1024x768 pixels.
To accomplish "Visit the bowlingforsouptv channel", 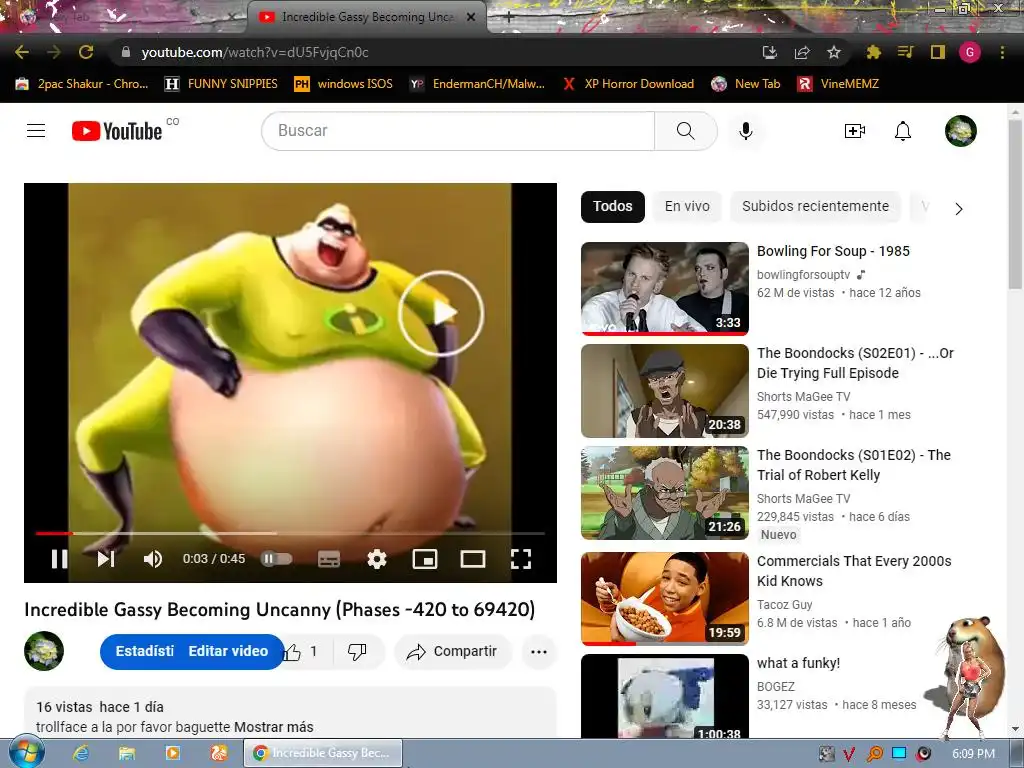I will click(x=803, y=275).
